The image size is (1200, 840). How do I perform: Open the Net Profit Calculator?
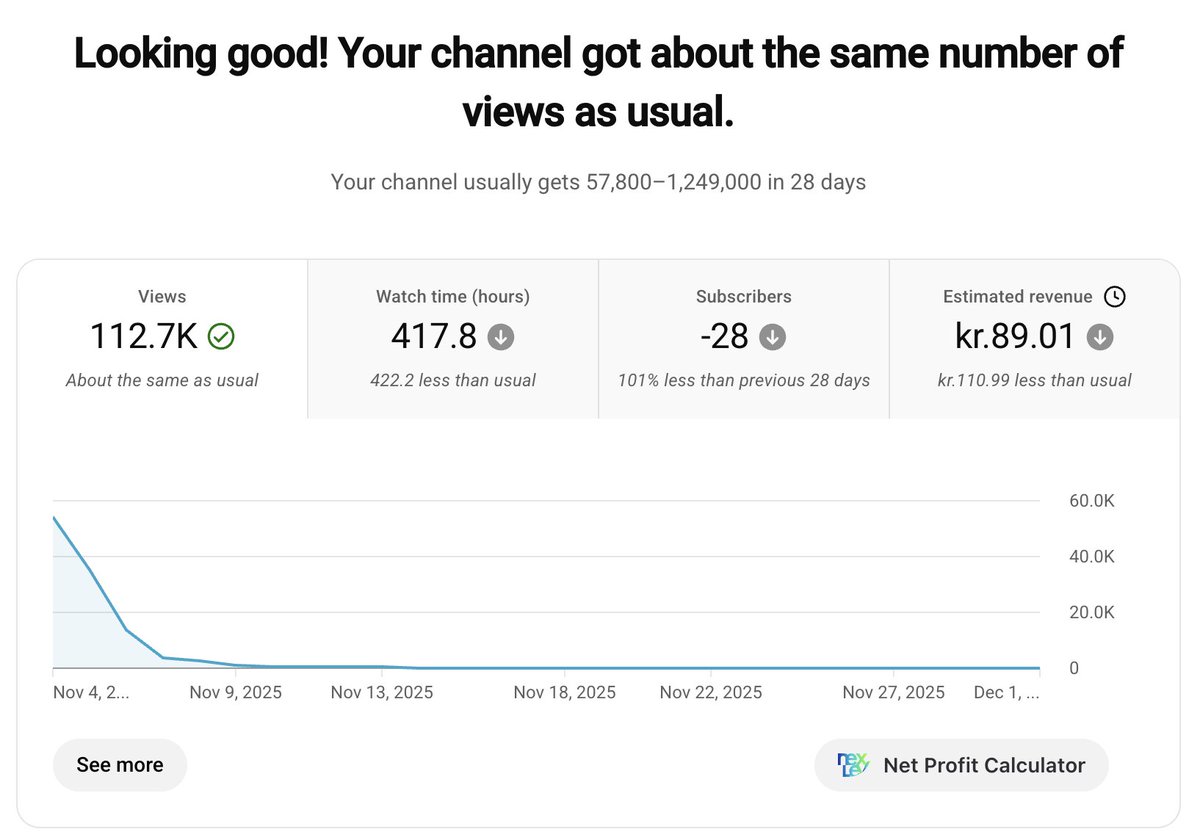(x=961, y=765)
